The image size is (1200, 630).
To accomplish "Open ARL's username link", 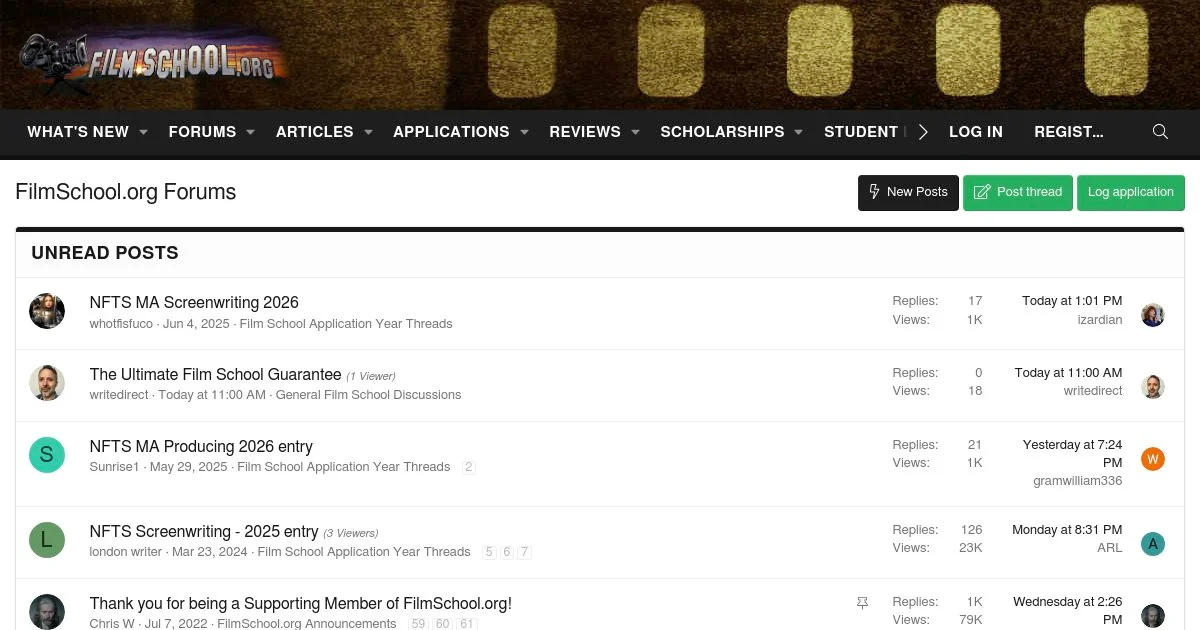I will click(x=1110, y=548).
